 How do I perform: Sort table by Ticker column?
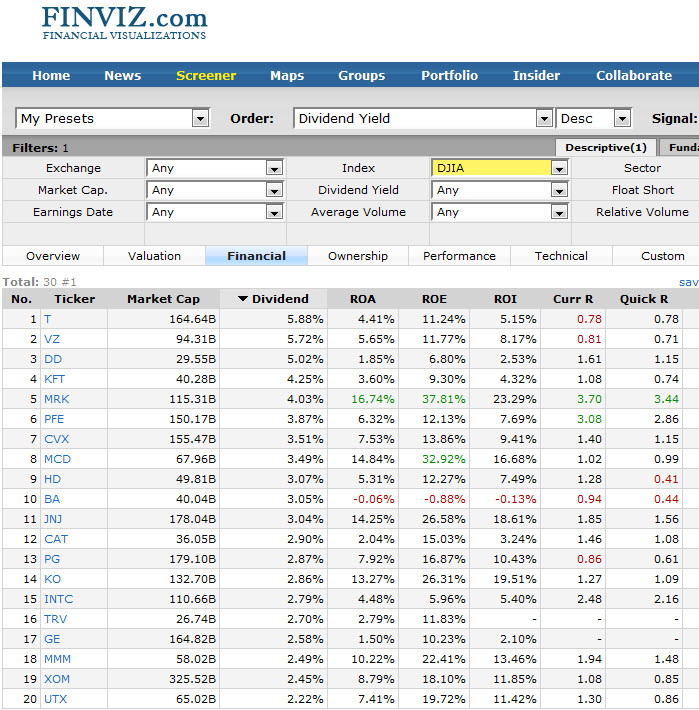click(75, 299)
